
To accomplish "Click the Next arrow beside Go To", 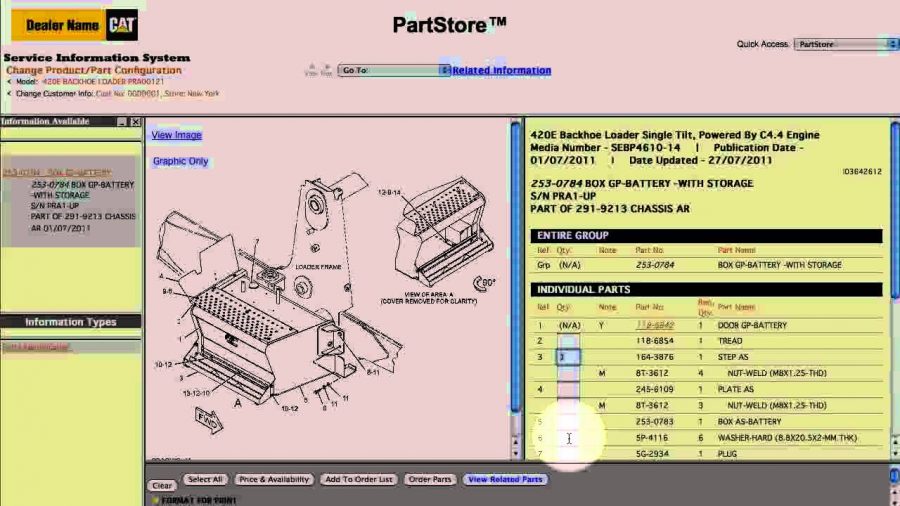I will click(x=327, y=69).
